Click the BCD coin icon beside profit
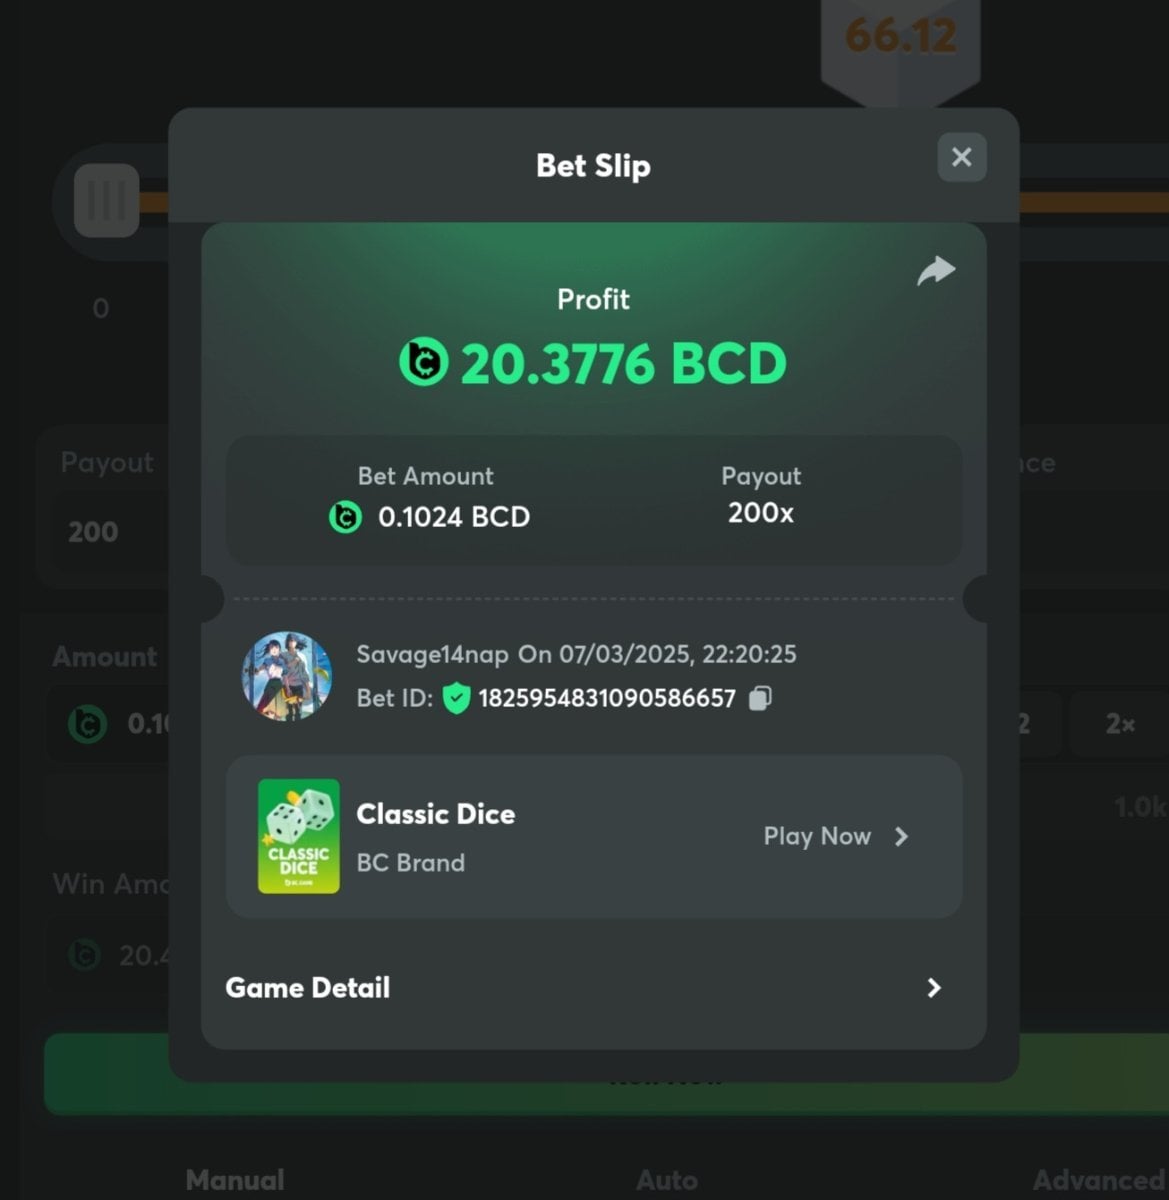1169x1200 pixels. (424, 362)
